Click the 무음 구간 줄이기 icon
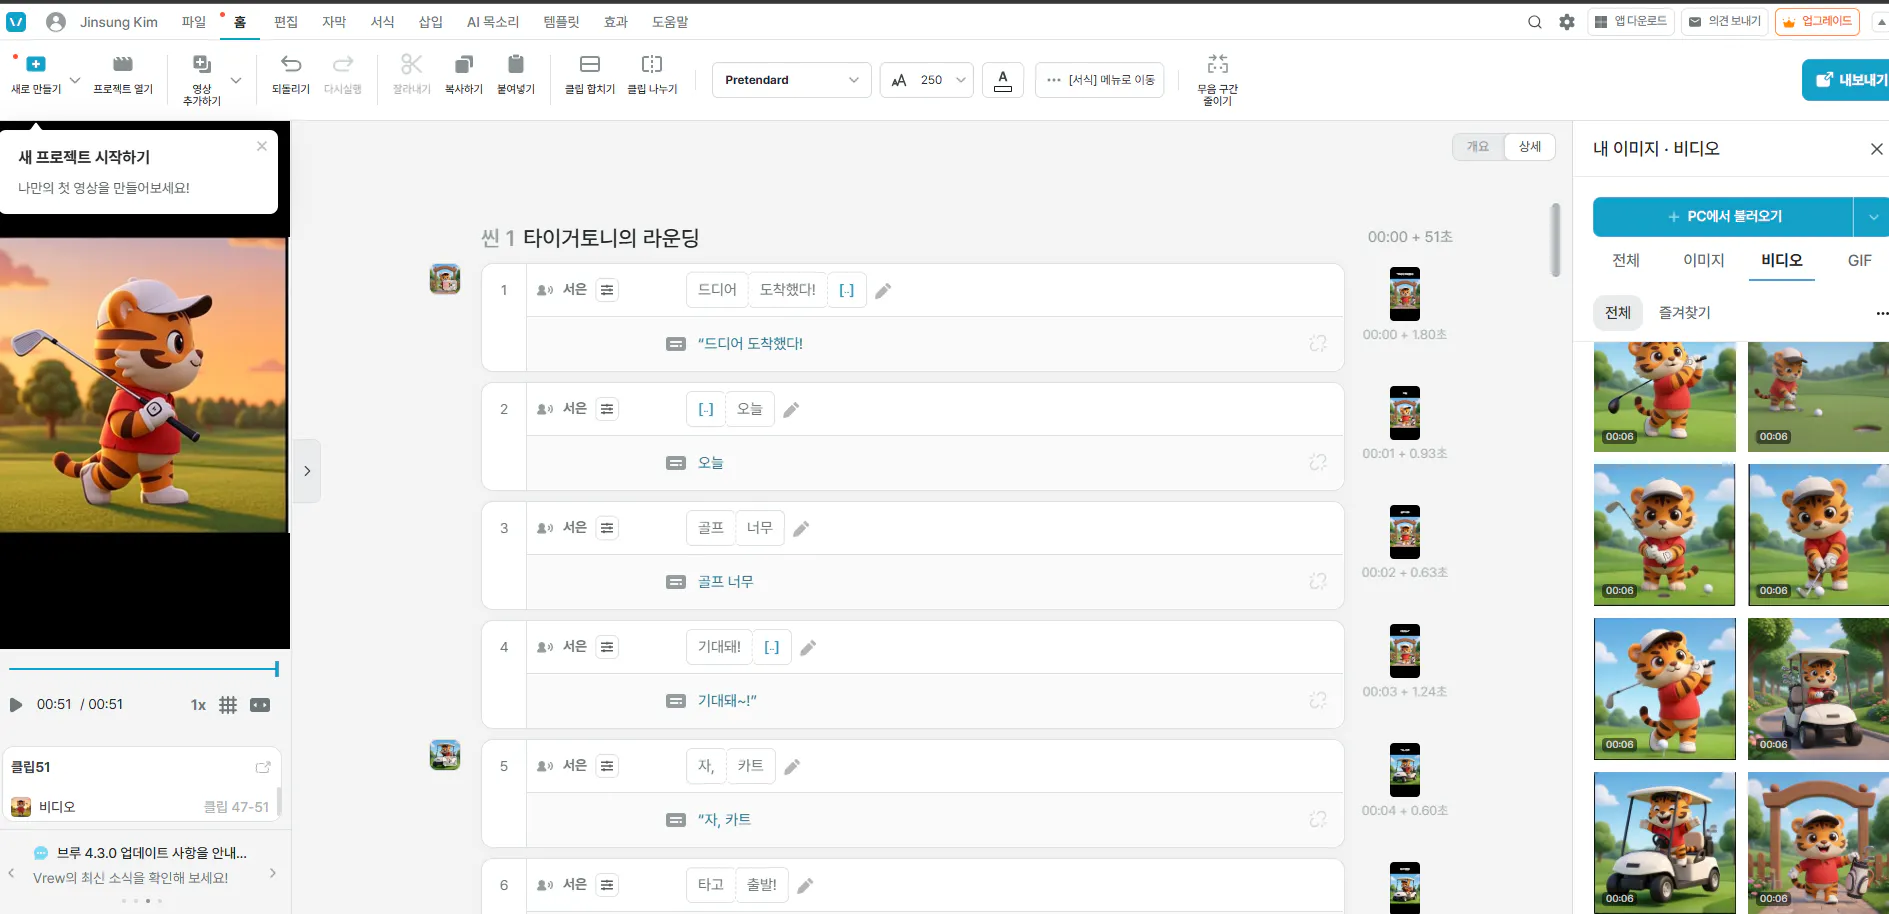 (1218, 64)
